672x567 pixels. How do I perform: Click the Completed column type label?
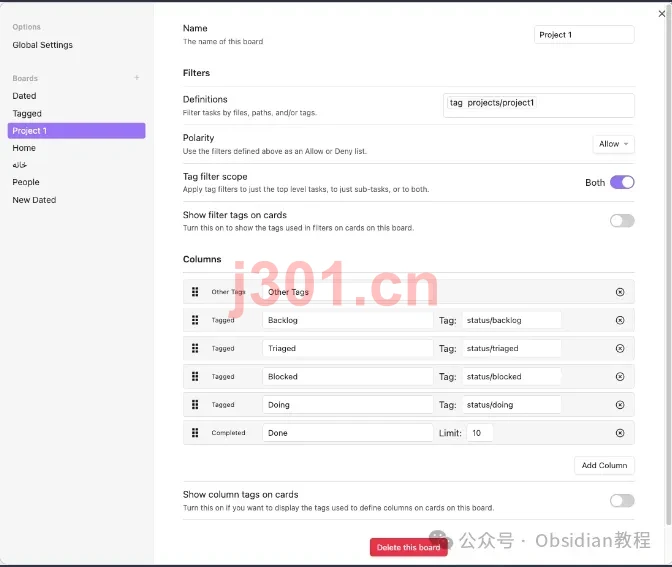(x=228, y=433)
